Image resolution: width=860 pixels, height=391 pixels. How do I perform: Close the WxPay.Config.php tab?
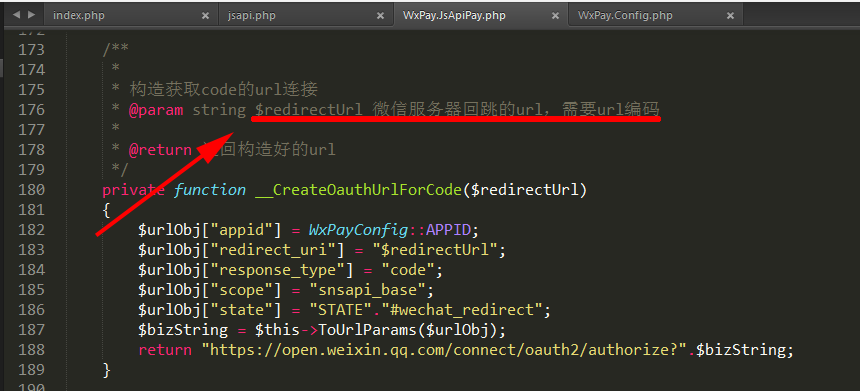[x=730, y=16]
